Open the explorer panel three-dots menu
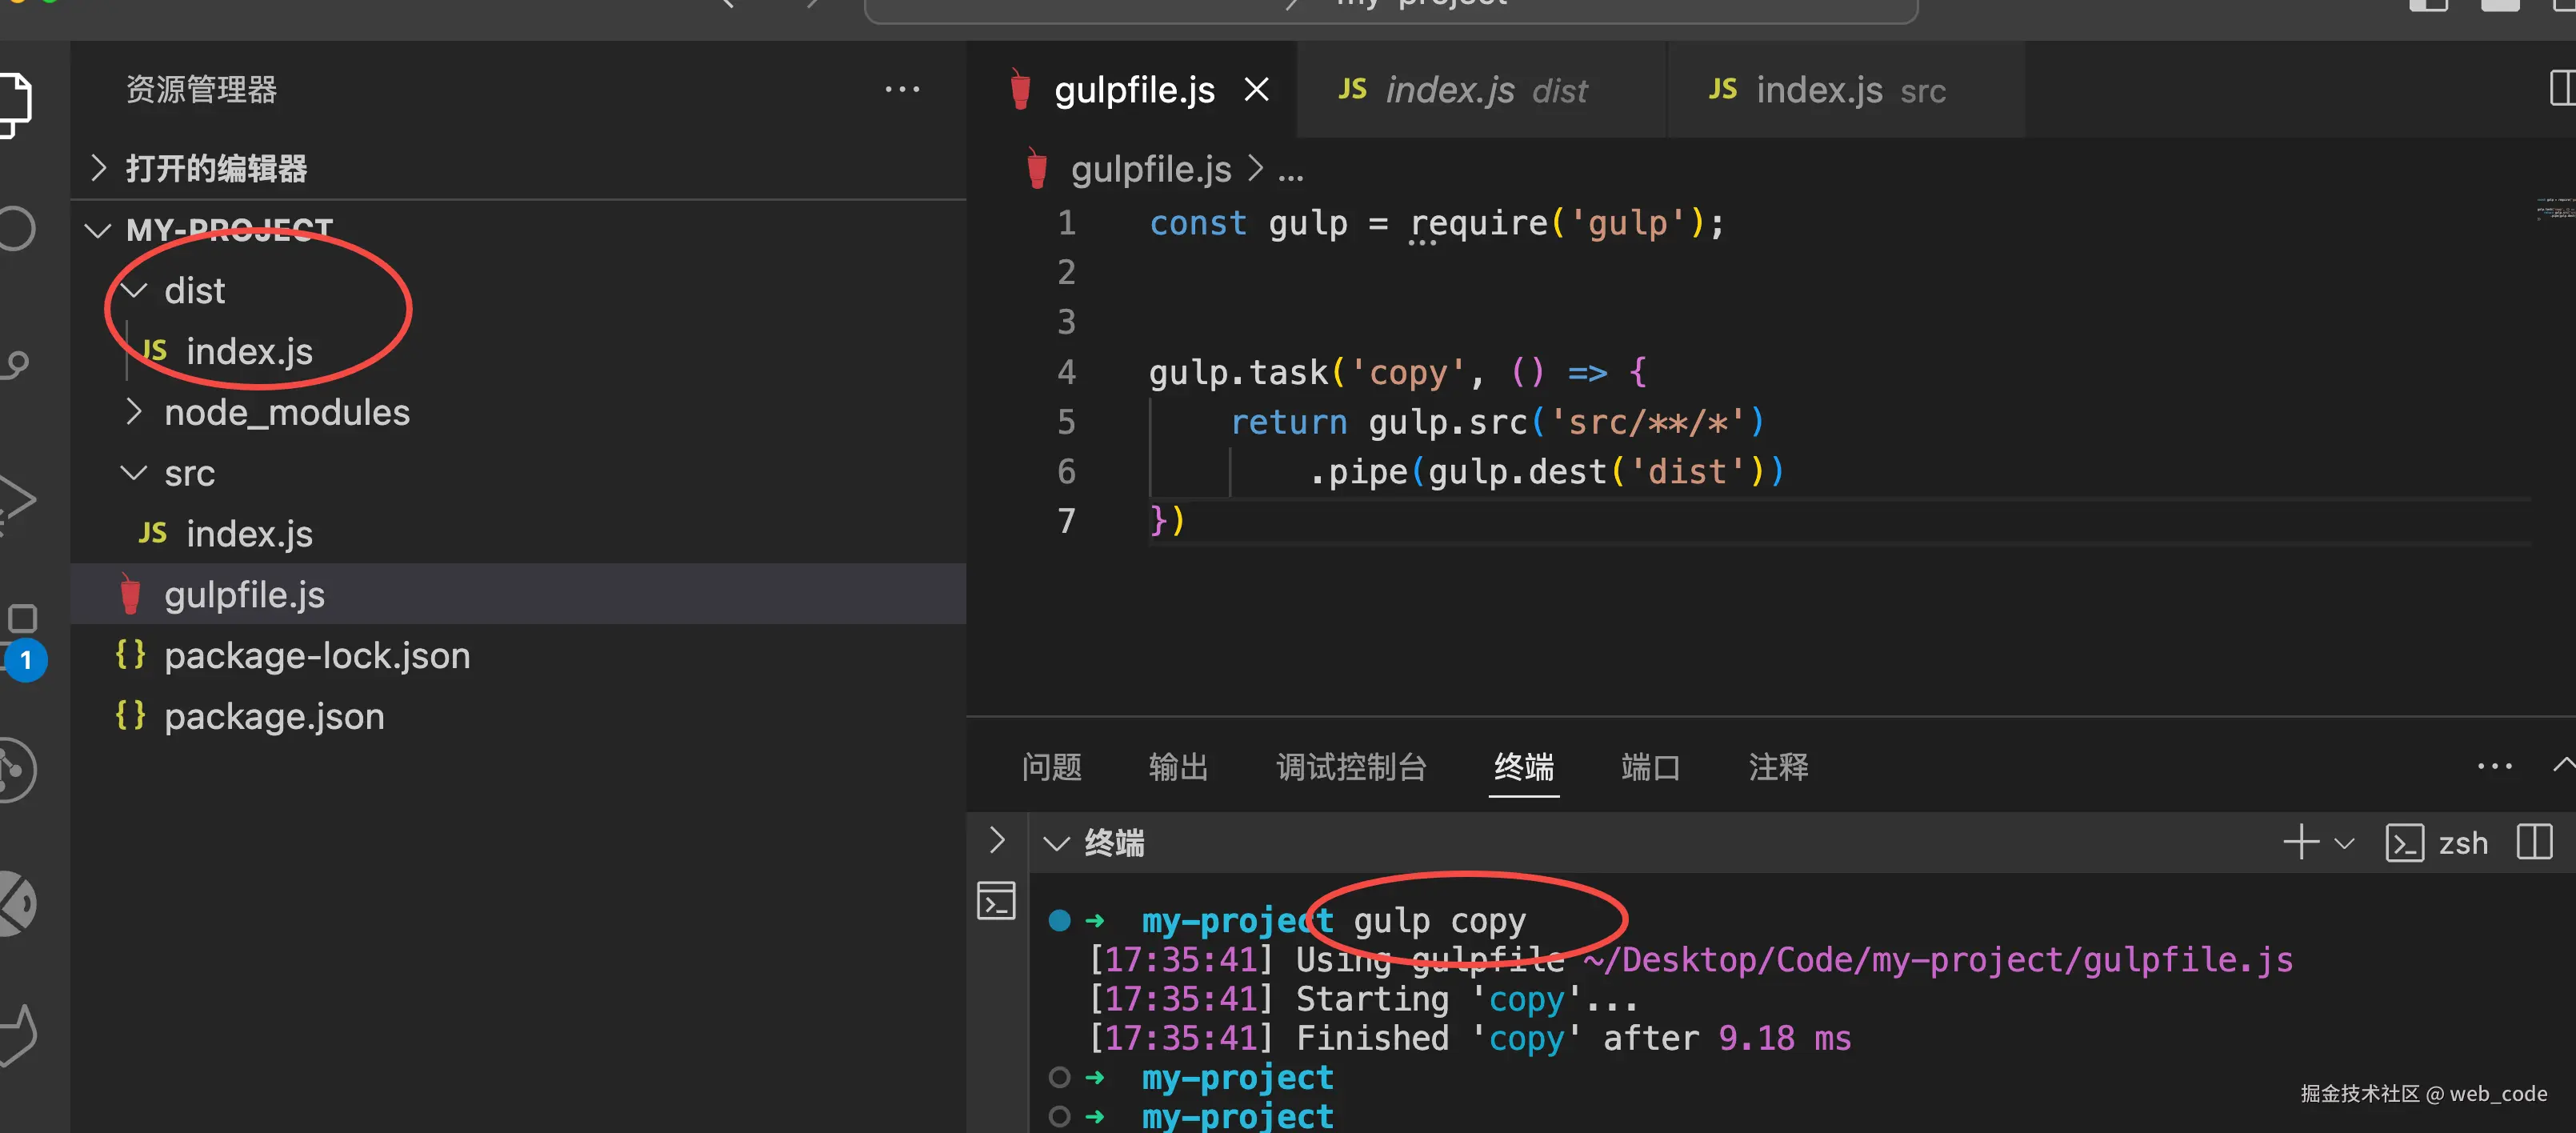 tap(901, 90)
